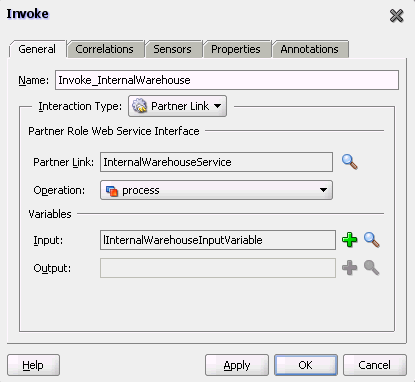415x382 pixels.
Task: Confirm with the OK button
Action: (306, 365)
